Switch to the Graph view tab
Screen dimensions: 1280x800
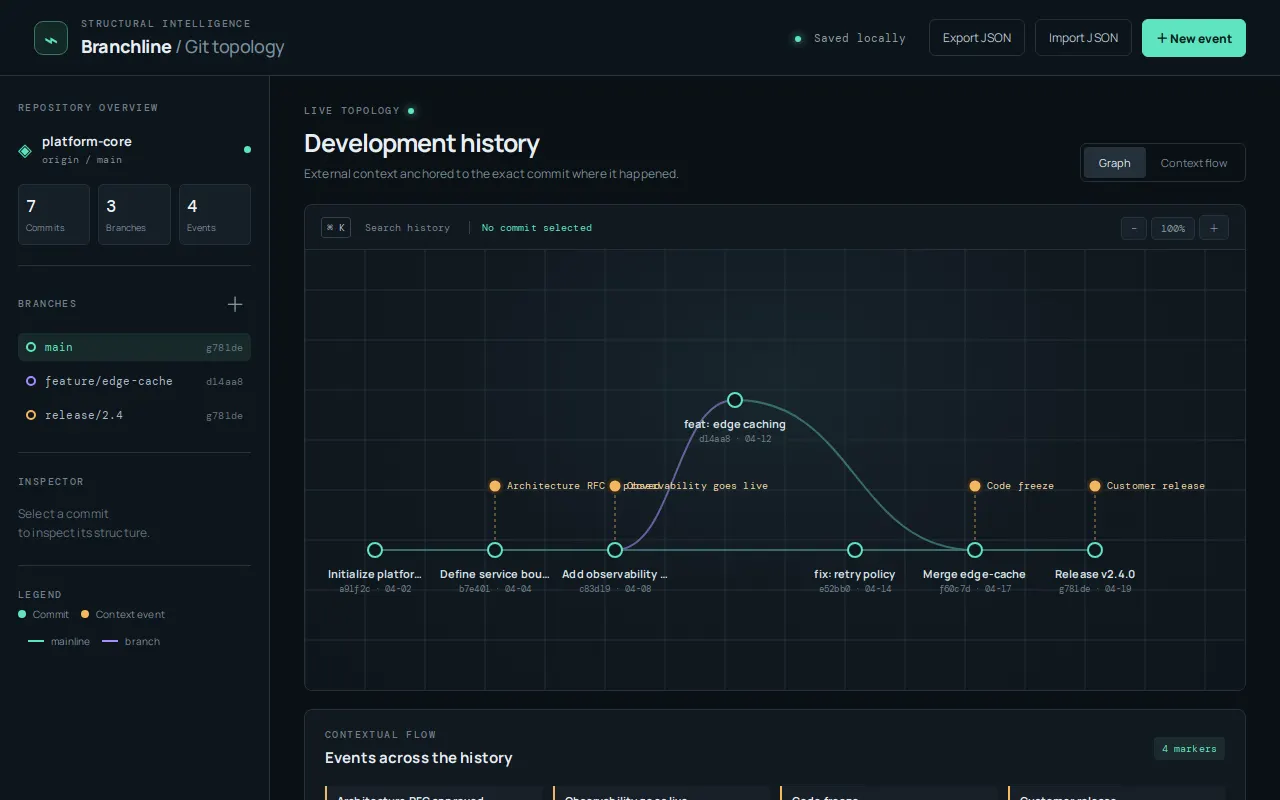1115,163
